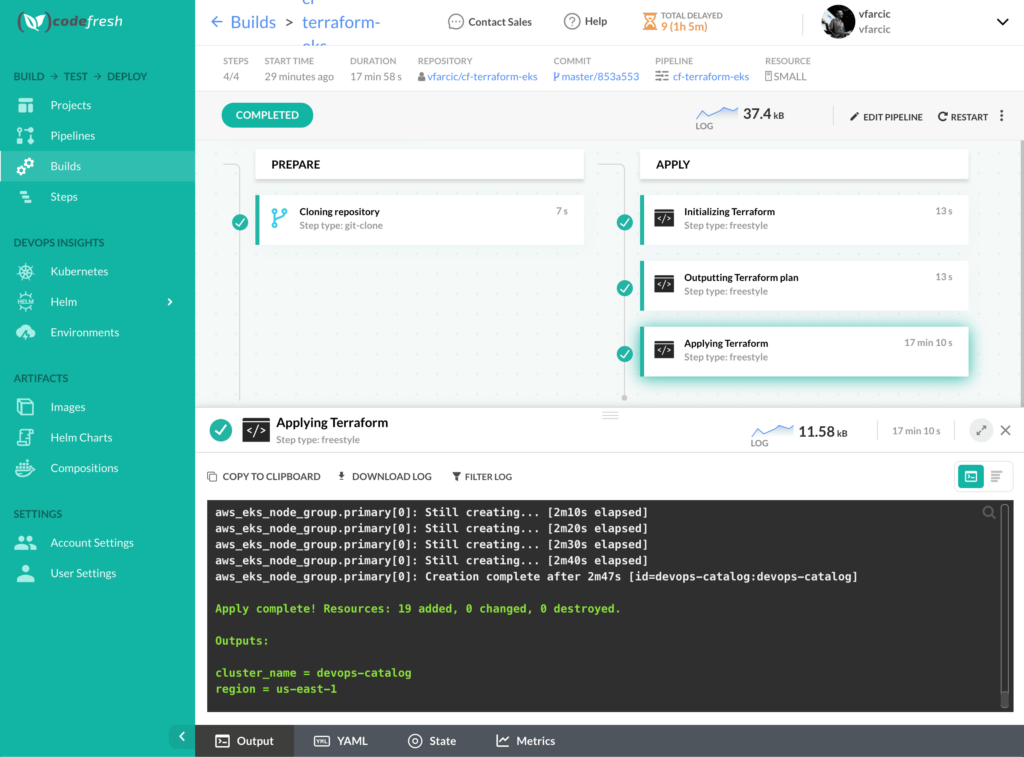Open Steps in the sidebar
Image resolution: width=1024 pixels, height=757 pixels.
63,197
